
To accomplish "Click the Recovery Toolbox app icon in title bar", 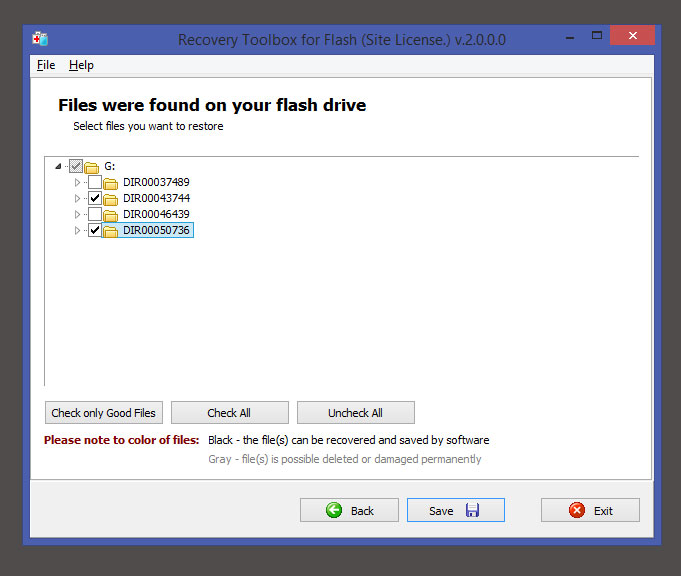I will (40, 39).
